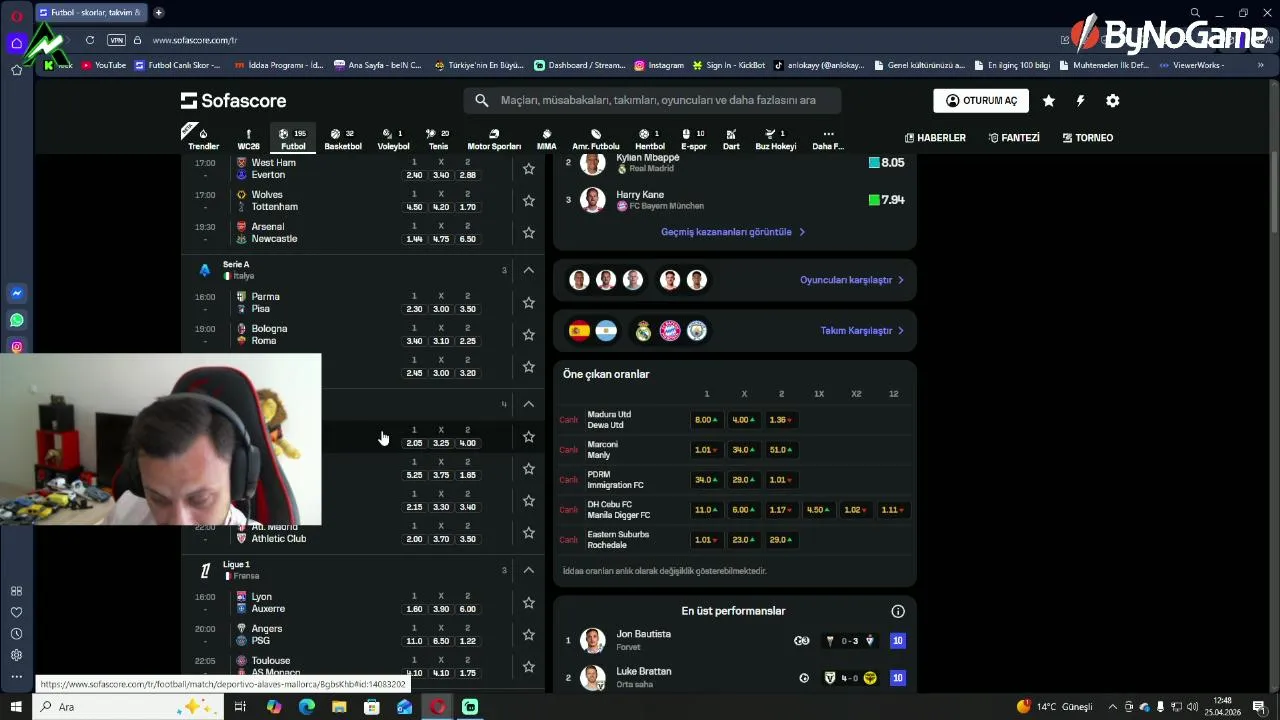Collapse the league section with 4 matches
This screenshot has height=720, width=1280.
[529, 404]
